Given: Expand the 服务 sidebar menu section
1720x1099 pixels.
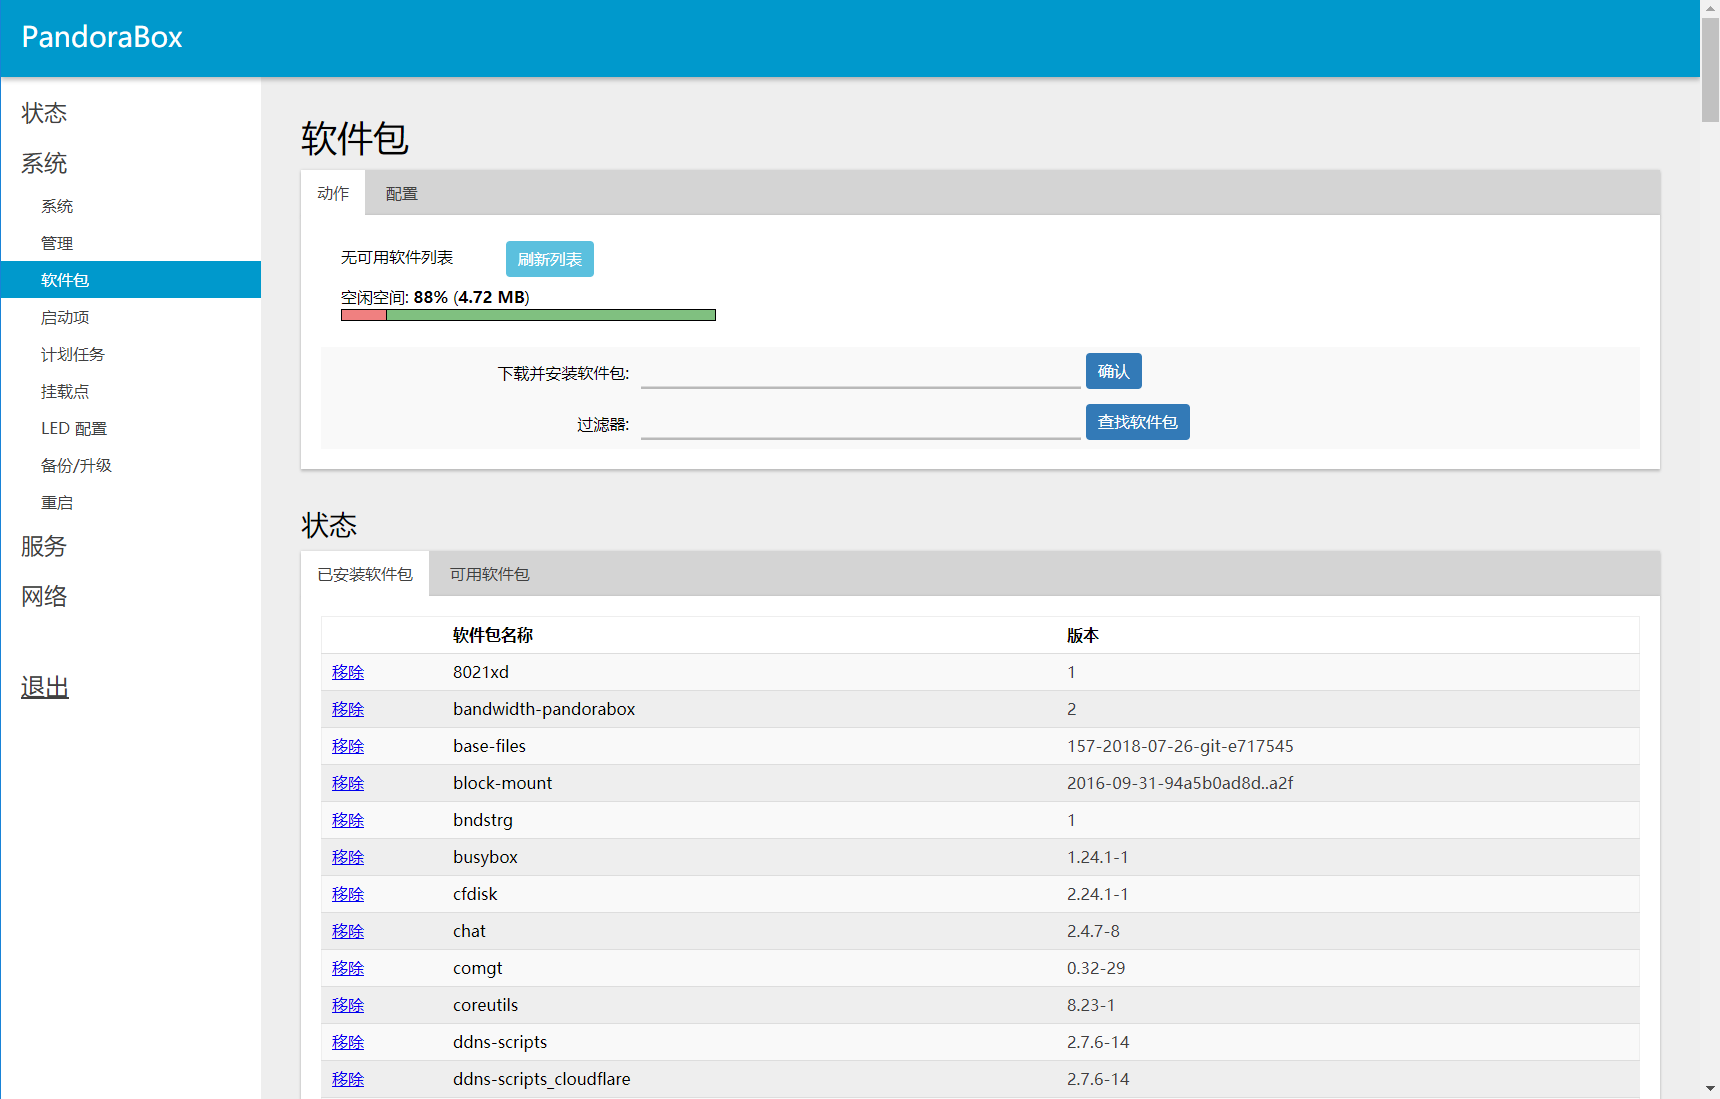Looking at the screenshot, I should click(44, 546).
